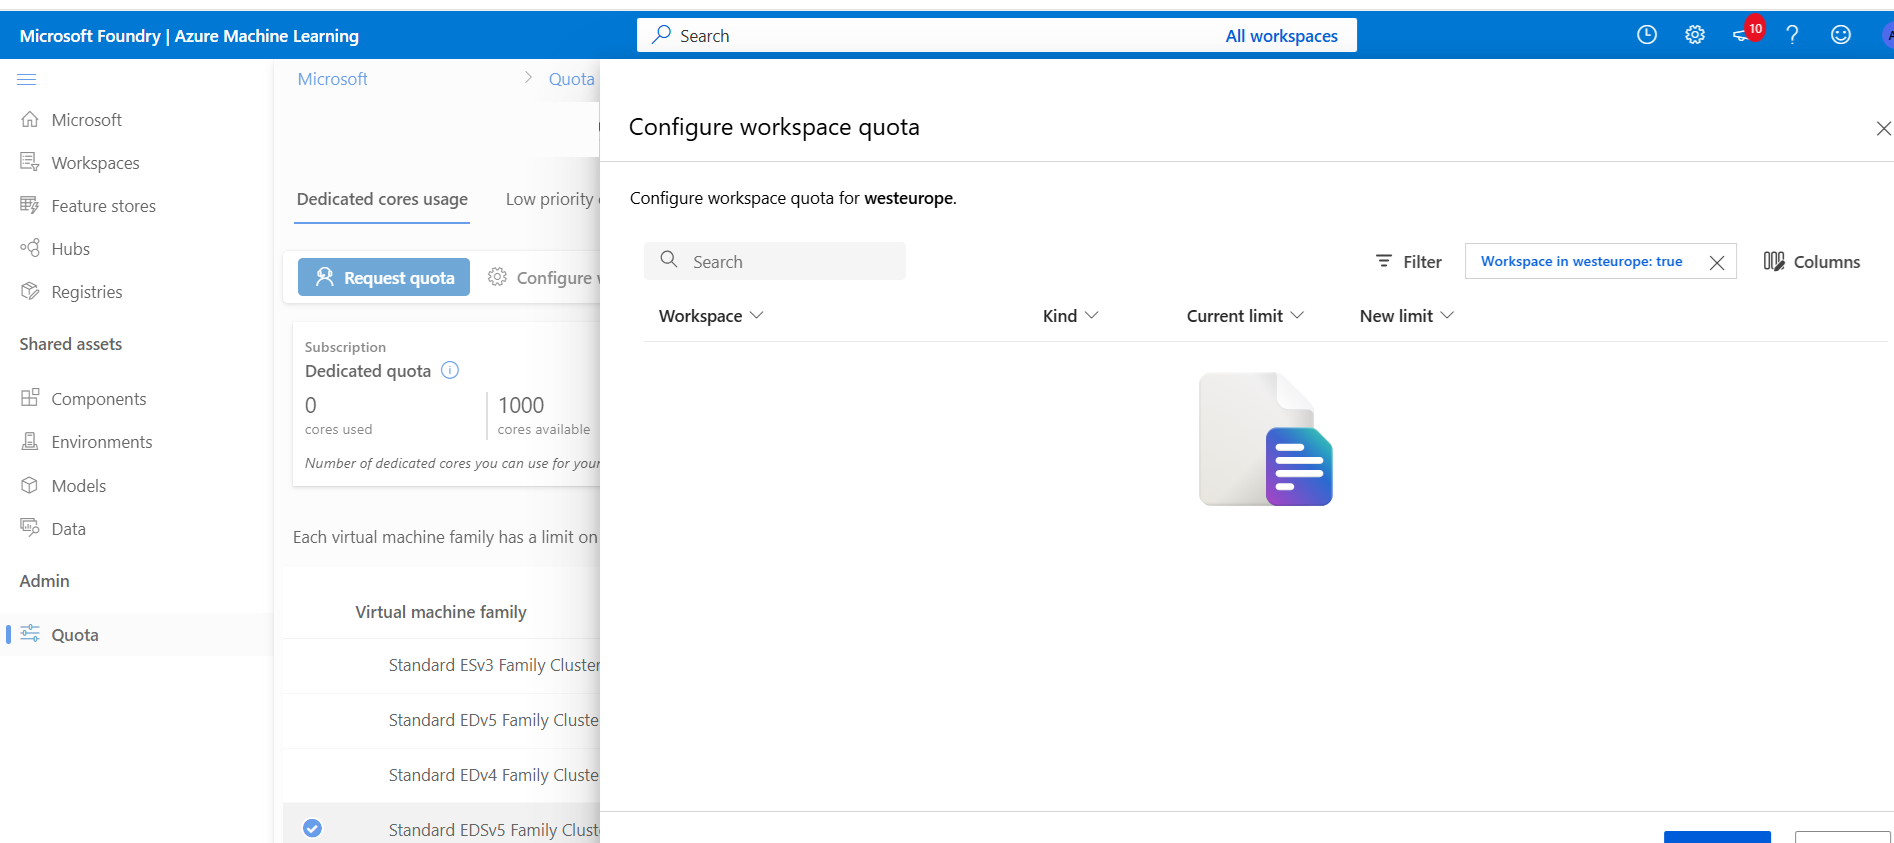Click the feedback smiley icon

click(x=1841, y=35)
